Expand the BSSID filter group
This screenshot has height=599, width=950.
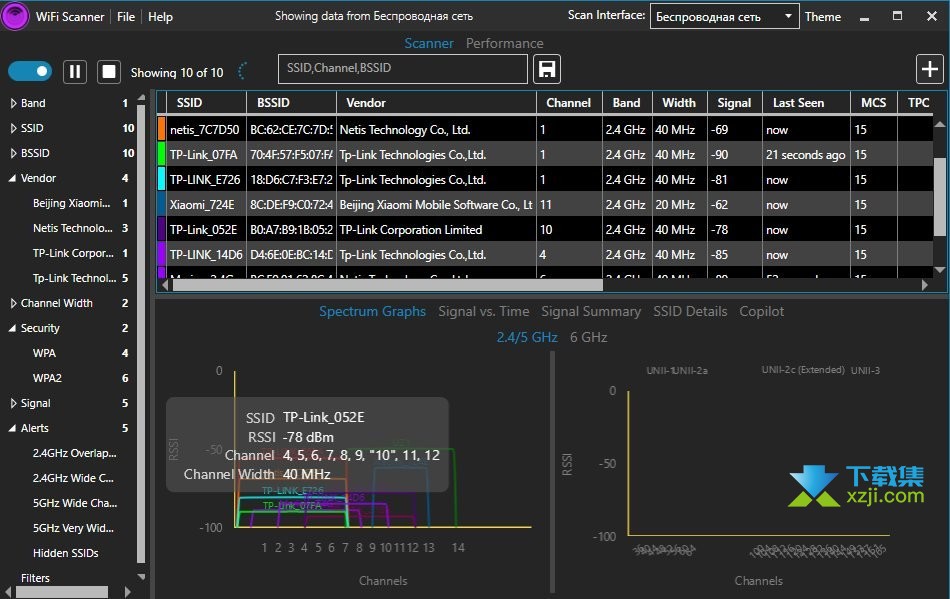coord(13,153)
